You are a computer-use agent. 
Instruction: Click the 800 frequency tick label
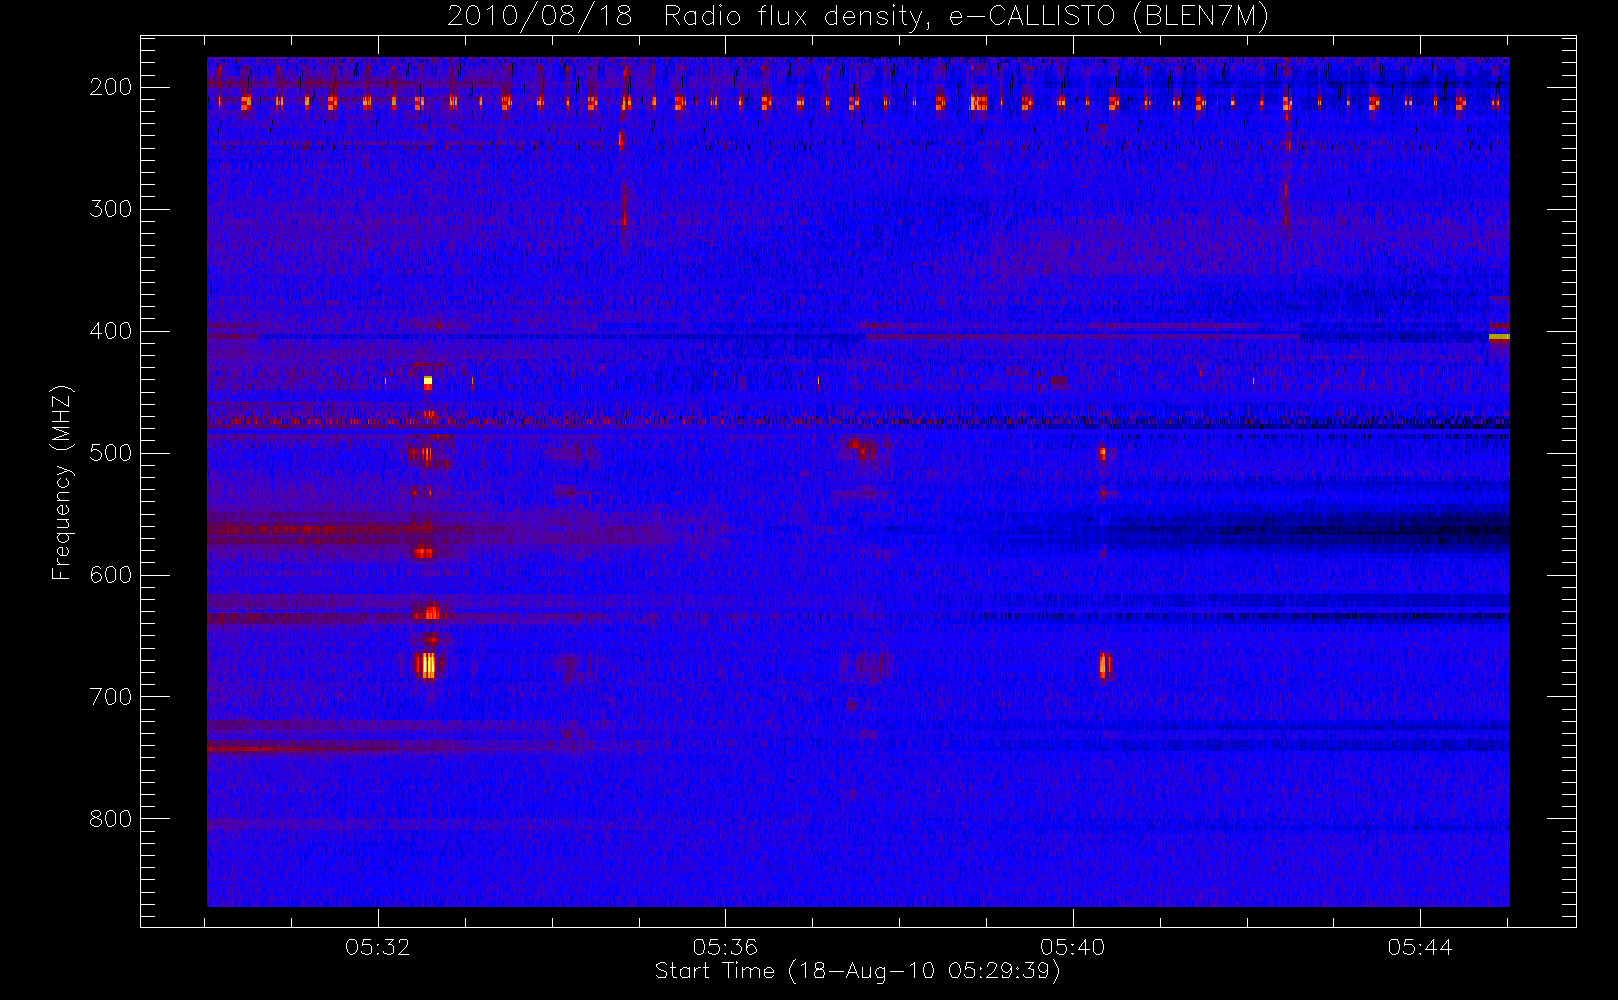coord(111,819)
